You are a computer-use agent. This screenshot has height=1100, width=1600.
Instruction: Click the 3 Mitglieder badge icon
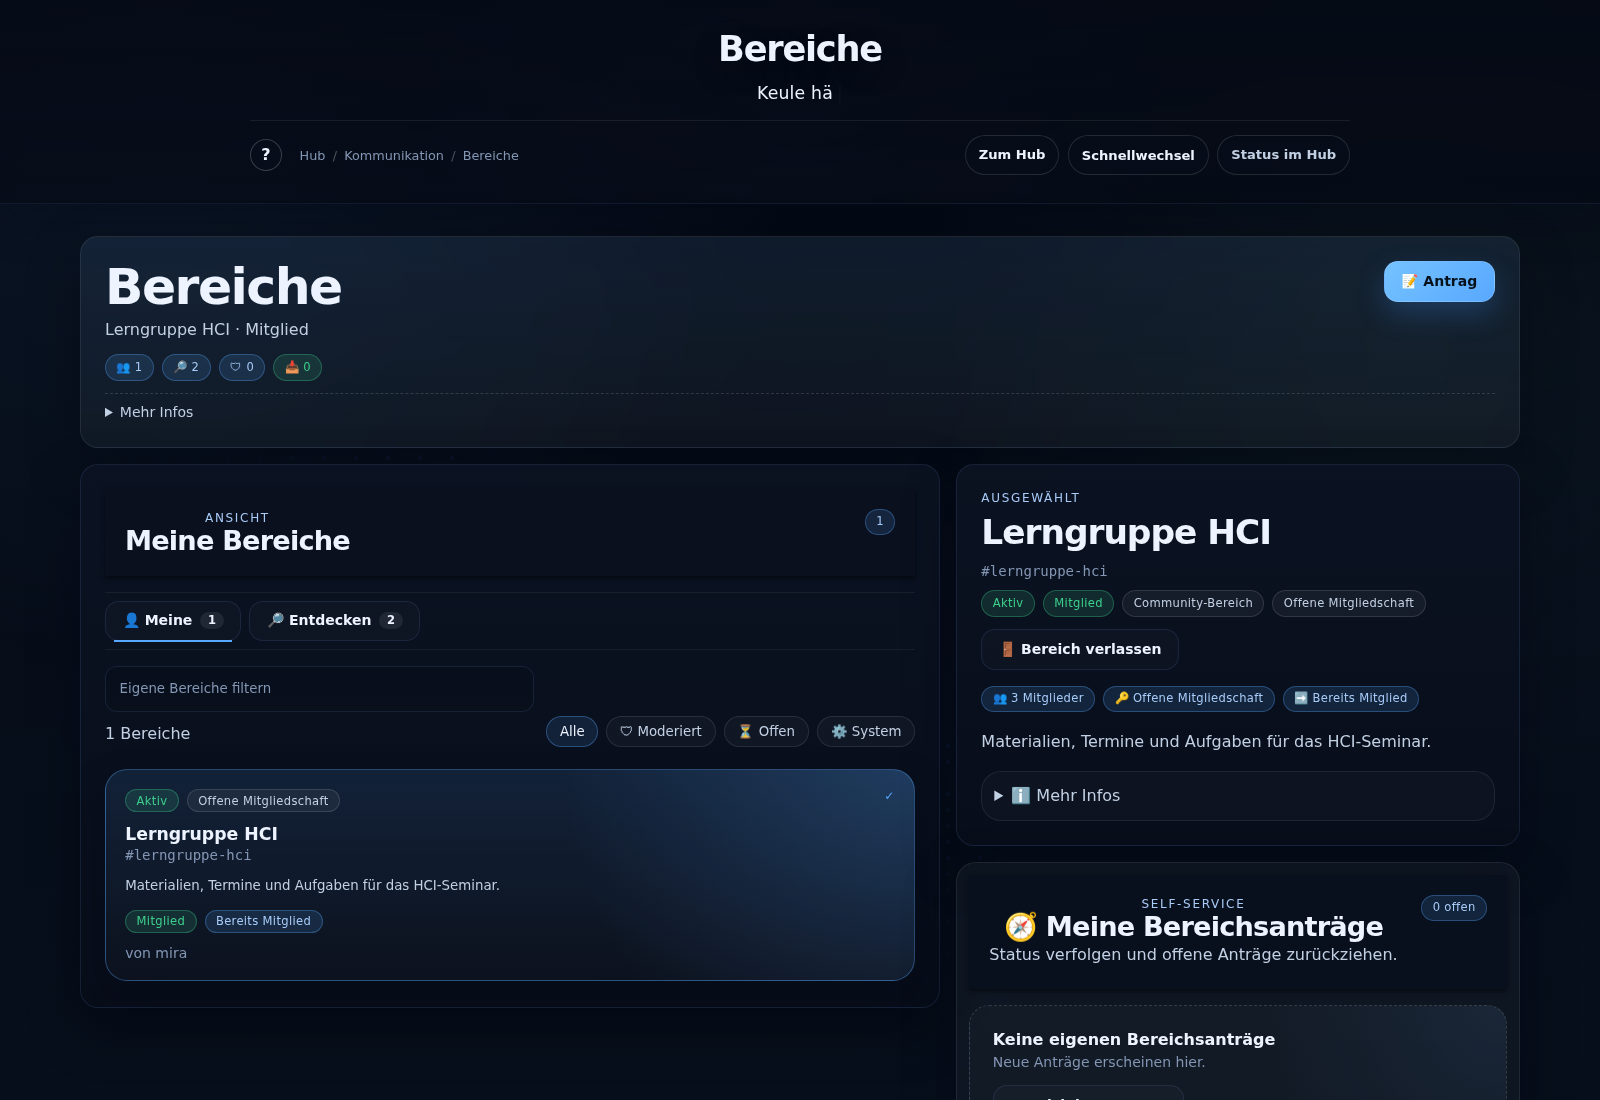(x=1000, y=698)
